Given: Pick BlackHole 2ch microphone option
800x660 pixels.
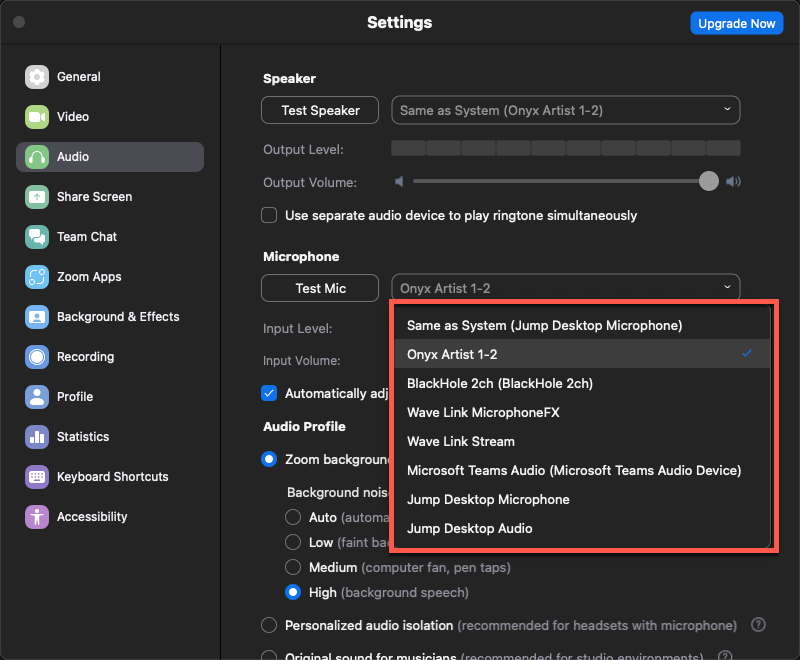Looking at the screenshot, I should click(x=582, y=383).
